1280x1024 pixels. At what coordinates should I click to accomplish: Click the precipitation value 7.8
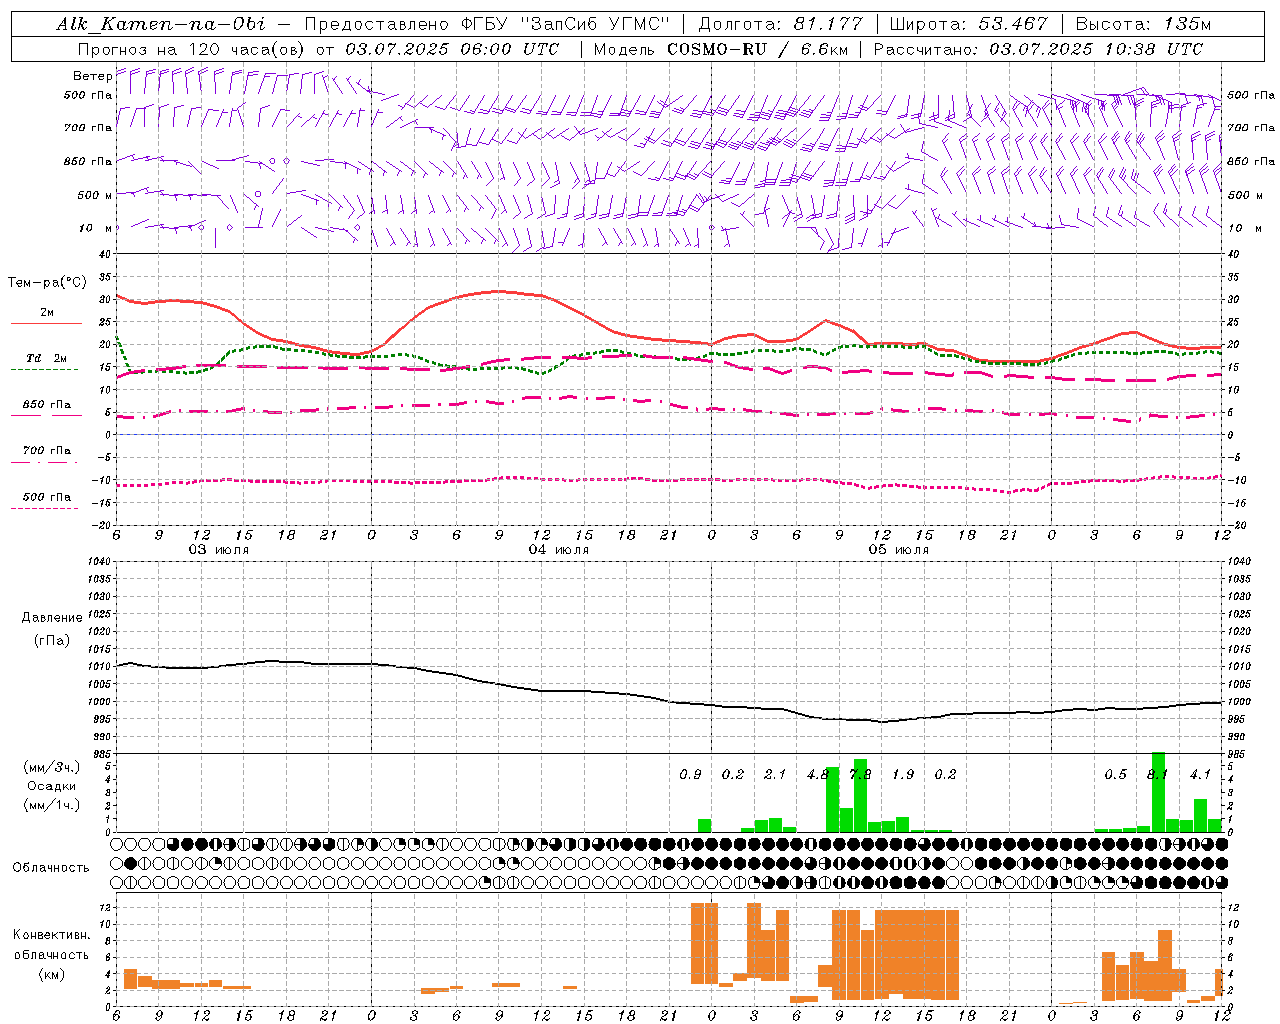point(860,775)
